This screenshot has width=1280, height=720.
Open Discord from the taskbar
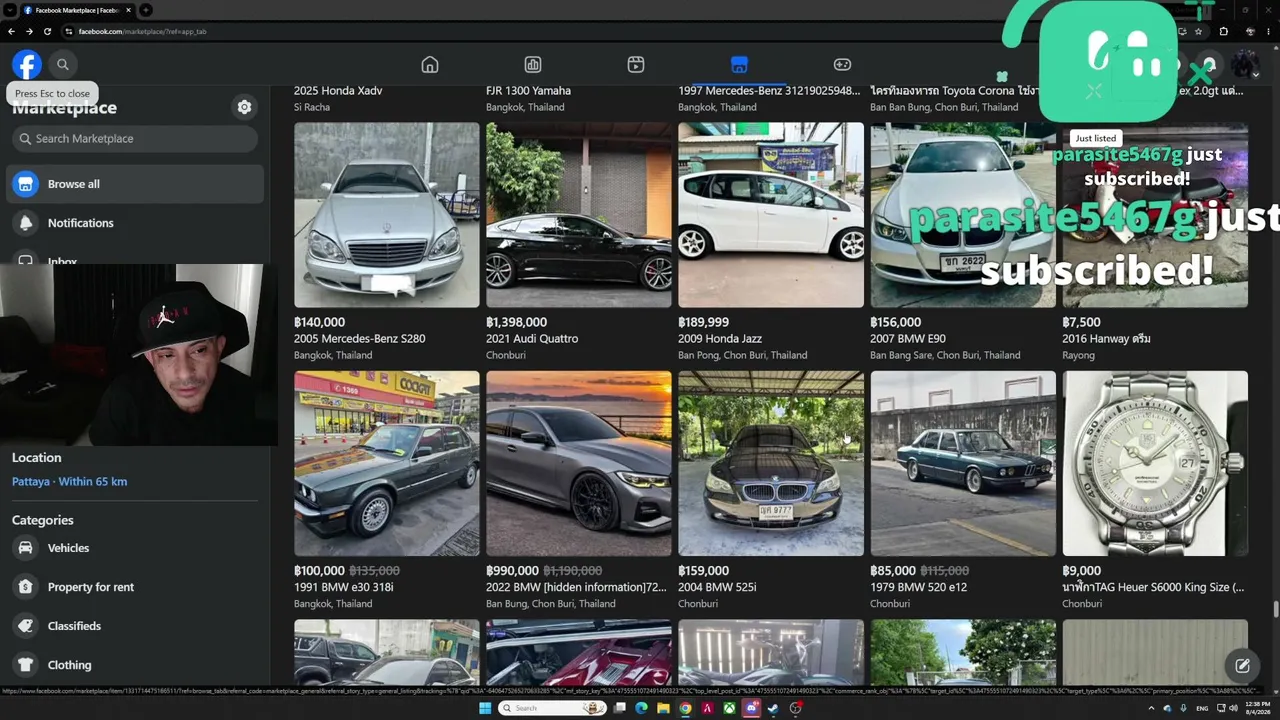[x=751, y=708]
